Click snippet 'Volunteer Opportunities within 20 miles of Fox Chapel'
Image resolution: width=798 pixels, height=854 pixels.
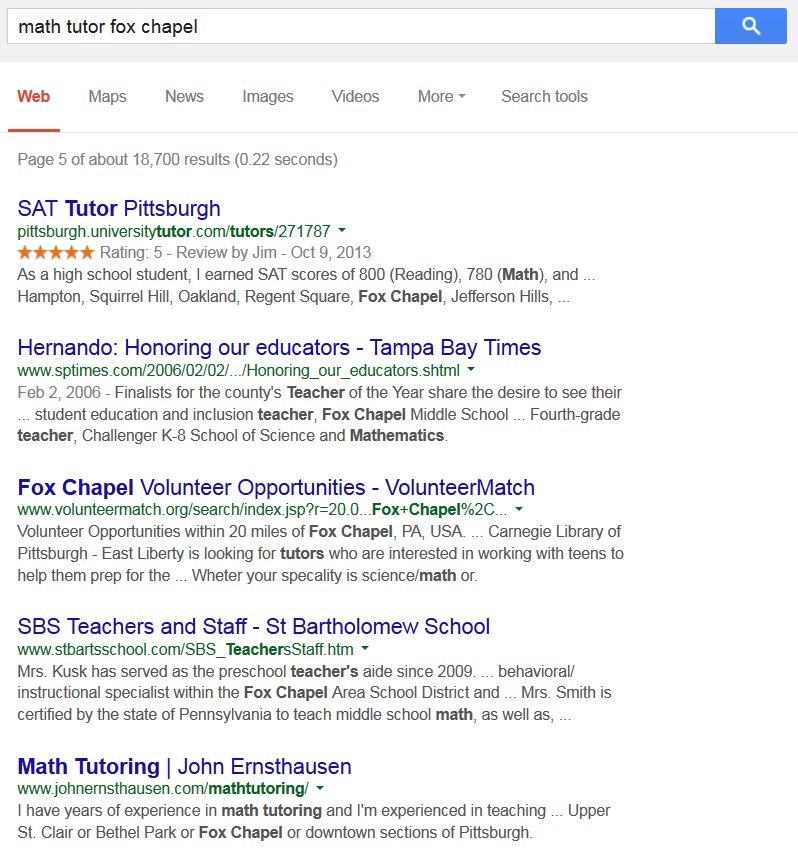click(x=320, y=553)
